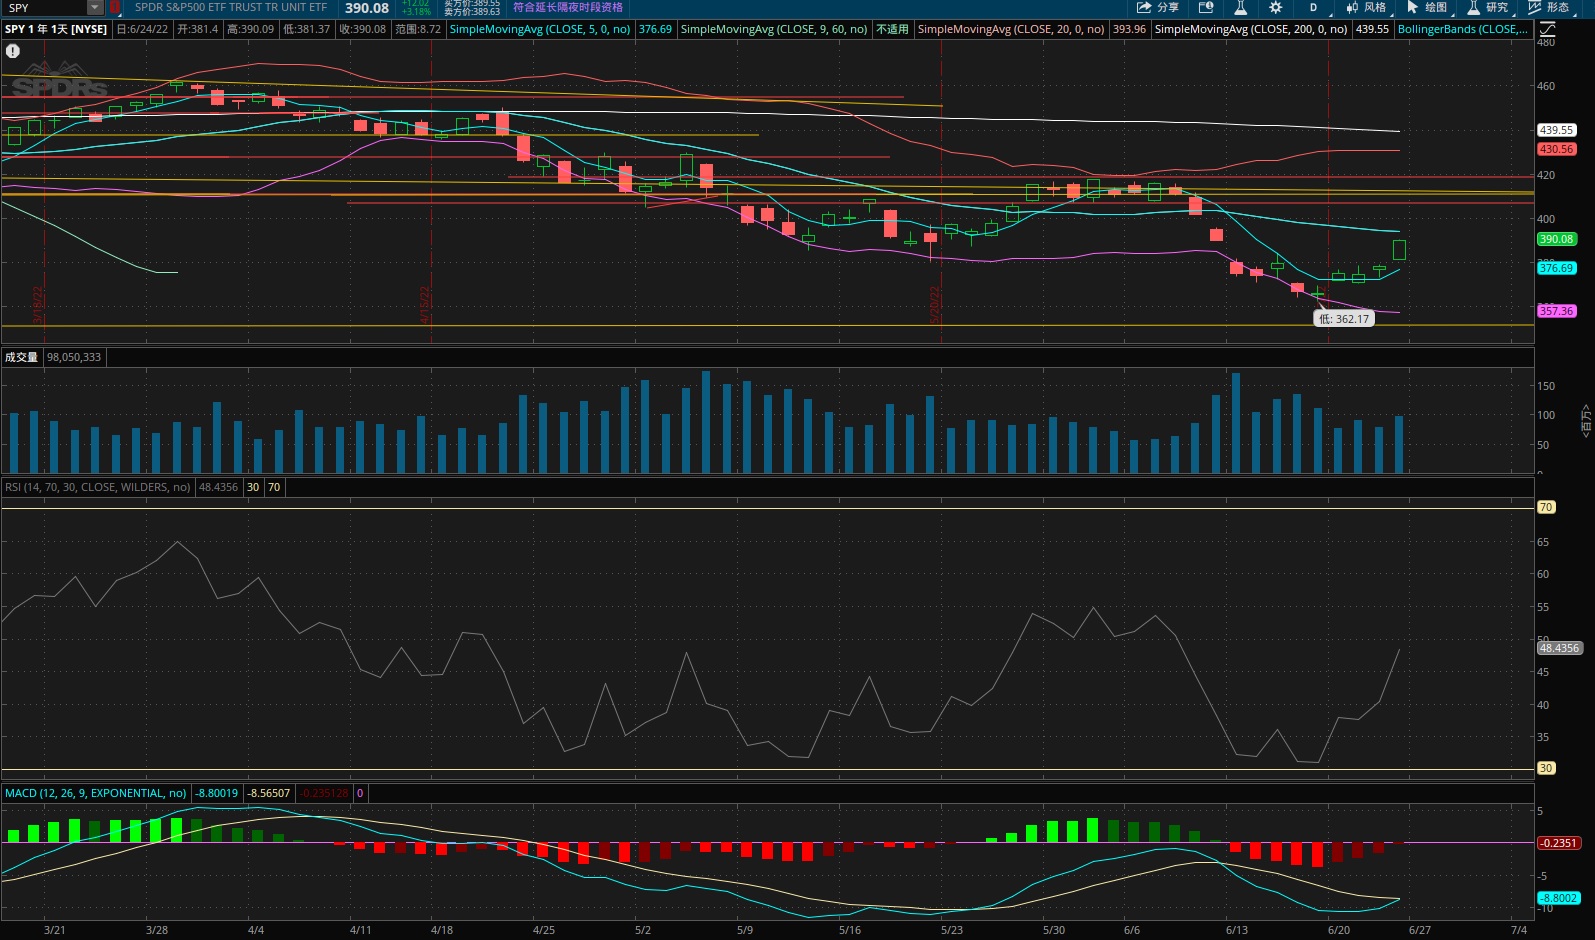Select SimpleMovingAvg (CLOSE, 20, 0, no) label

pyautogui.click(x=1011, y=29)
